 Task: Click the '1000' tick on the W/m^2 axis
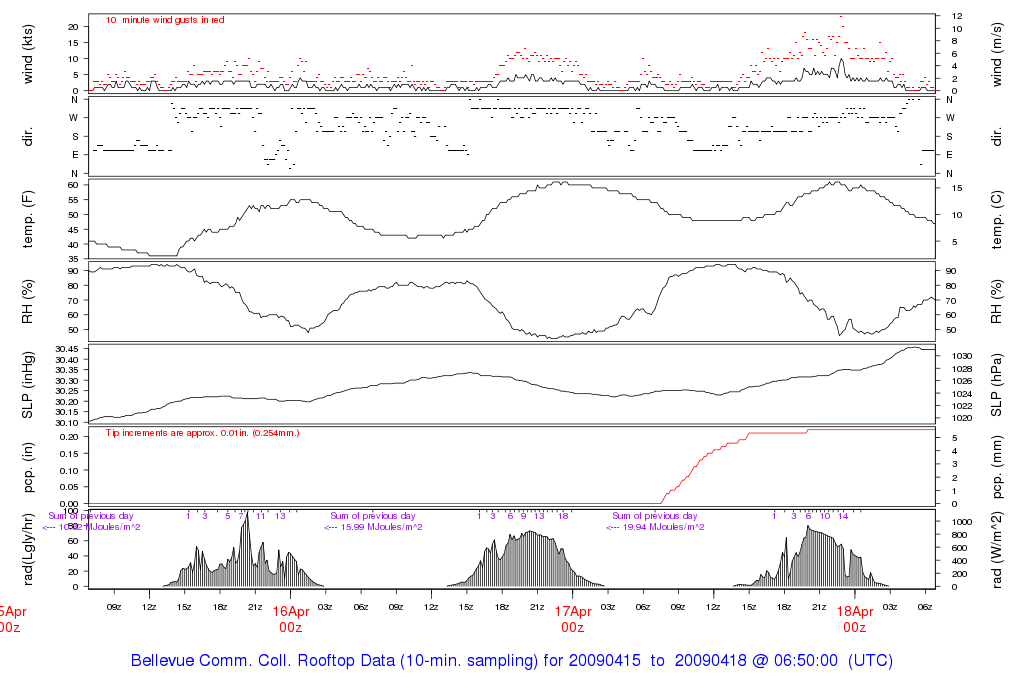click(x=962, y=522)
